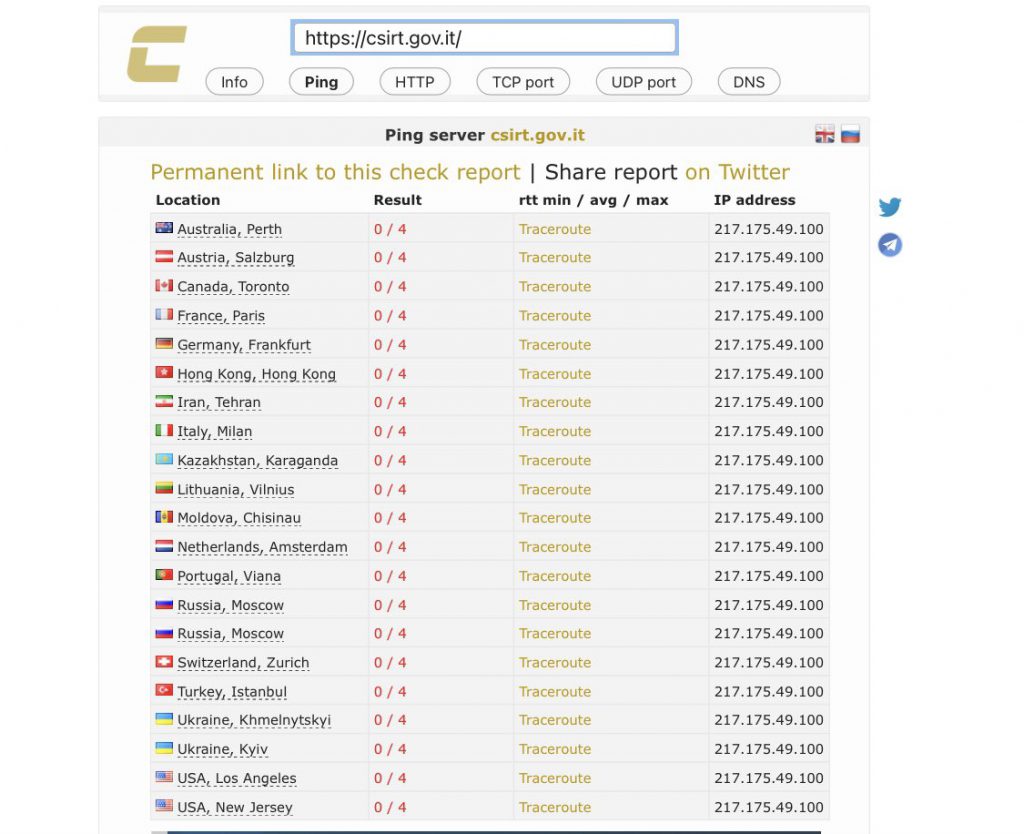Click the URL input field with csirt.gov.it
Image resolution: width=1024 pixels, height=834 pixels.
click(484, 38)
